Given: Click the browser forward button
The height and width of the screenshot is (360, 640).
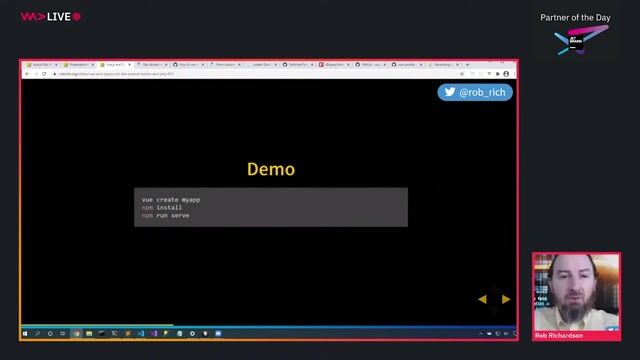Looking at the screenshot, I should [36, 74].
